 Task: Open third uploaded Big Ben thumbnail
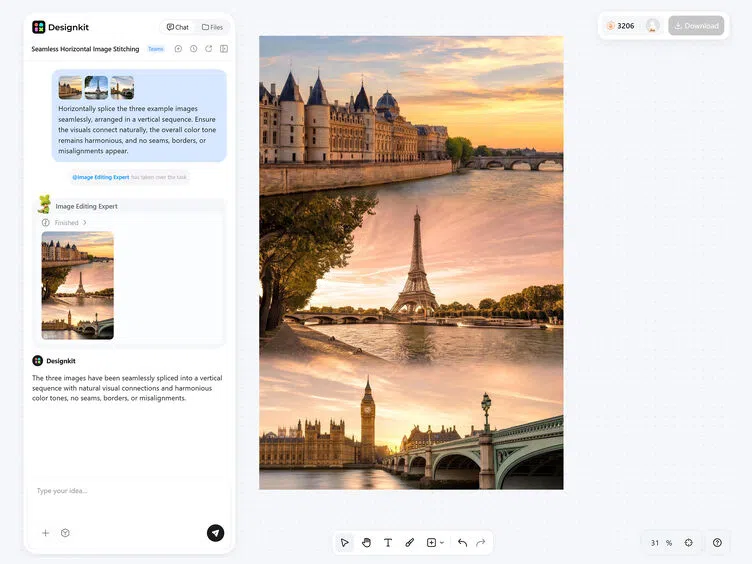pyautogui.click(x=122, y=88)
